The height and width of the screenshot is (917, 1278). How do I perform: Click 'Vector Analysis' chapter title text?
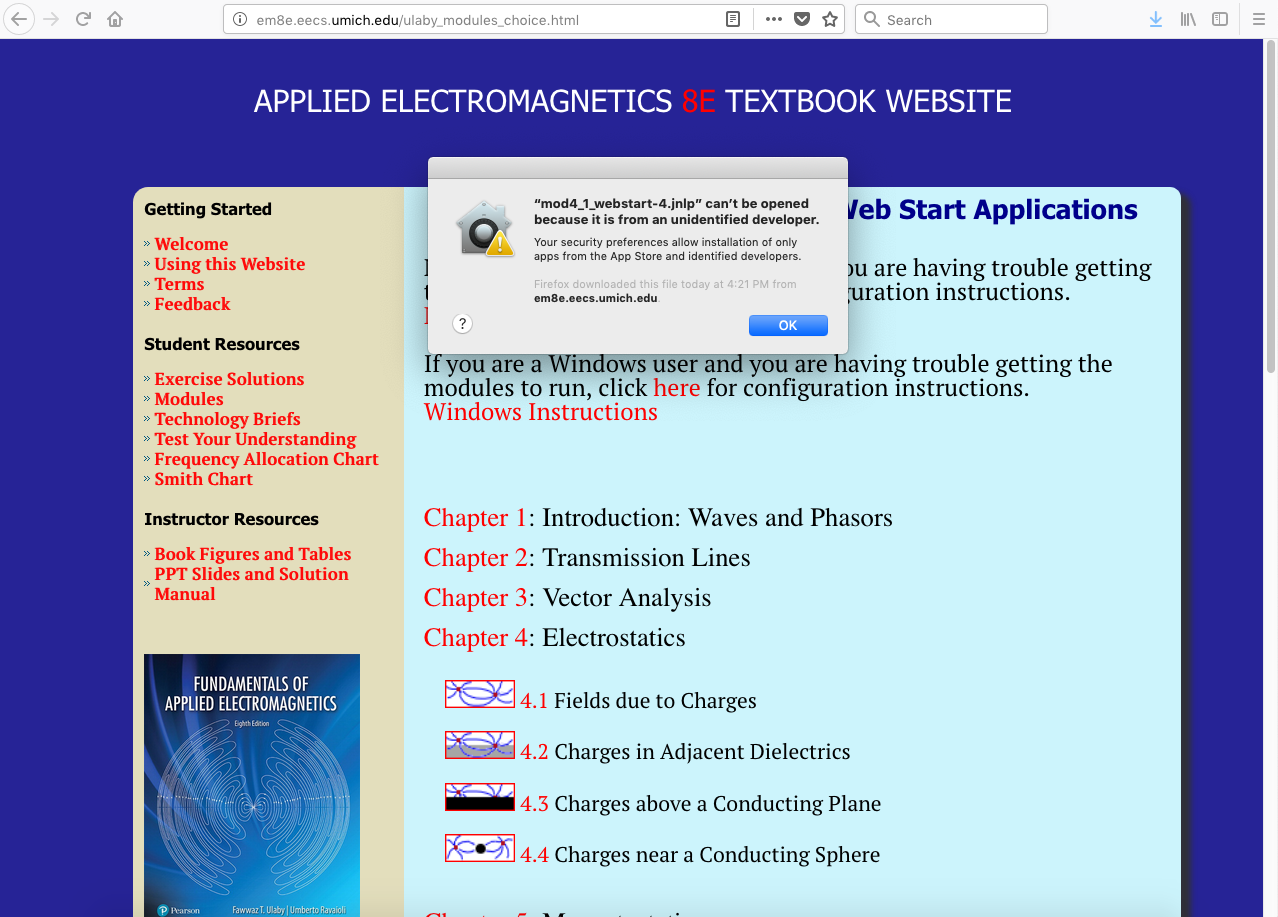pos(627,598)
